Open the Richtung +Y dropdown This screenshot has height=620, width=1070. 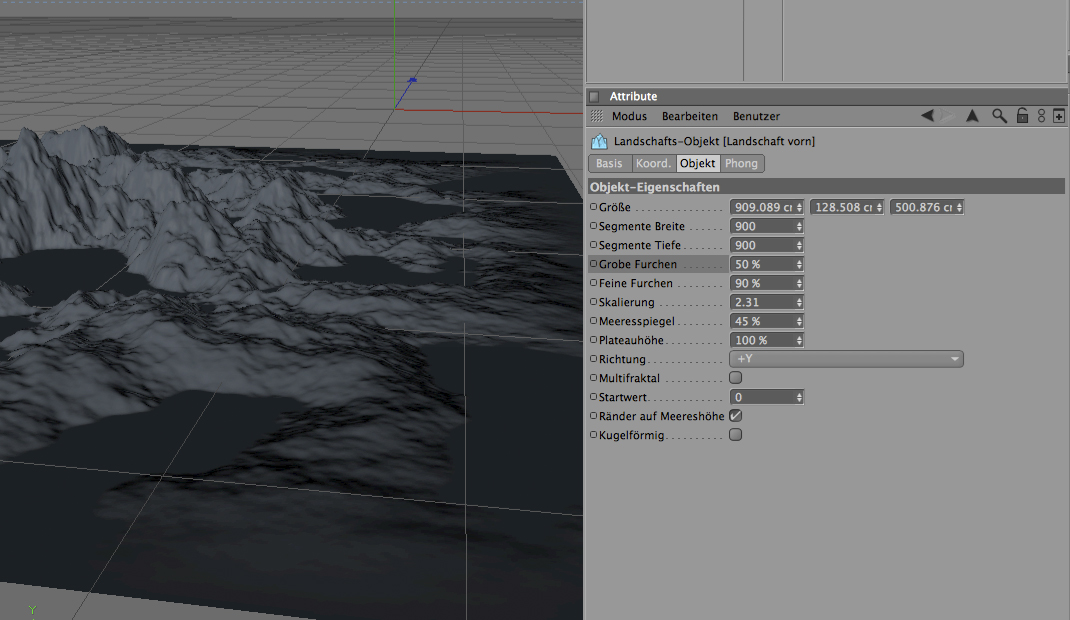click(x=847, y=359)
